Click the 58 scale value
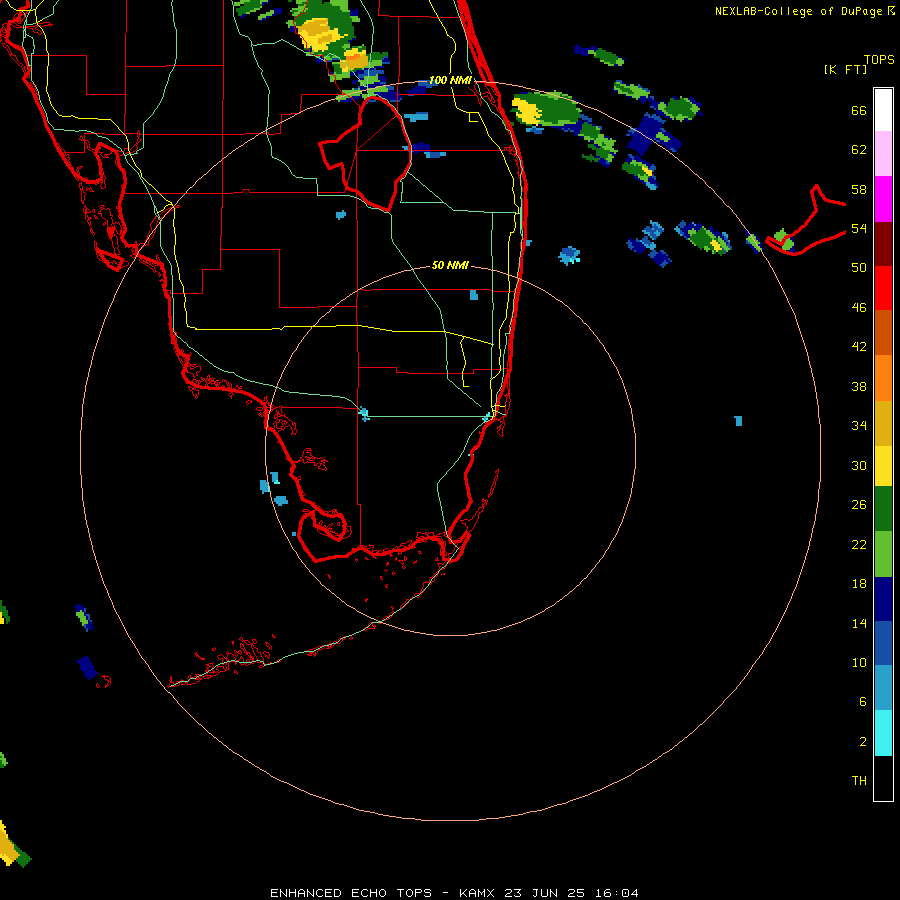900x900 pixels. click(859, 189)
